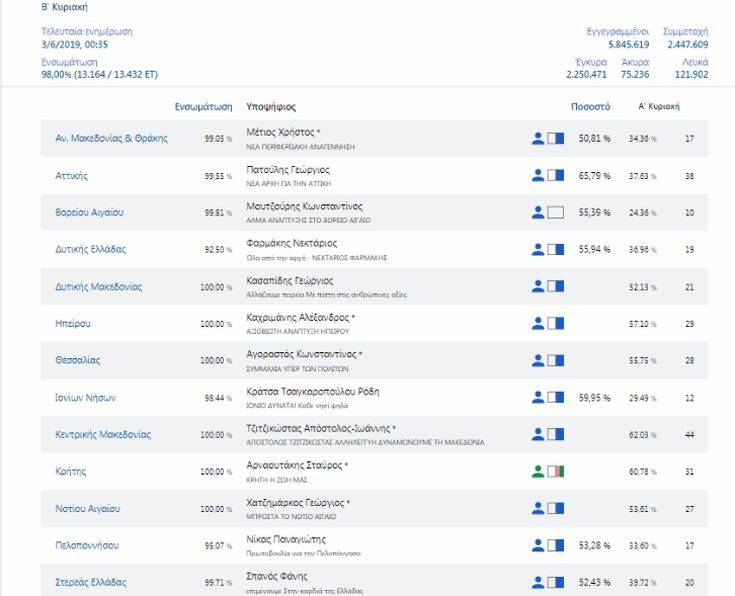
Task: Click the white party color box for Βορείου Αιγαίου
Action: pos(556,212)
